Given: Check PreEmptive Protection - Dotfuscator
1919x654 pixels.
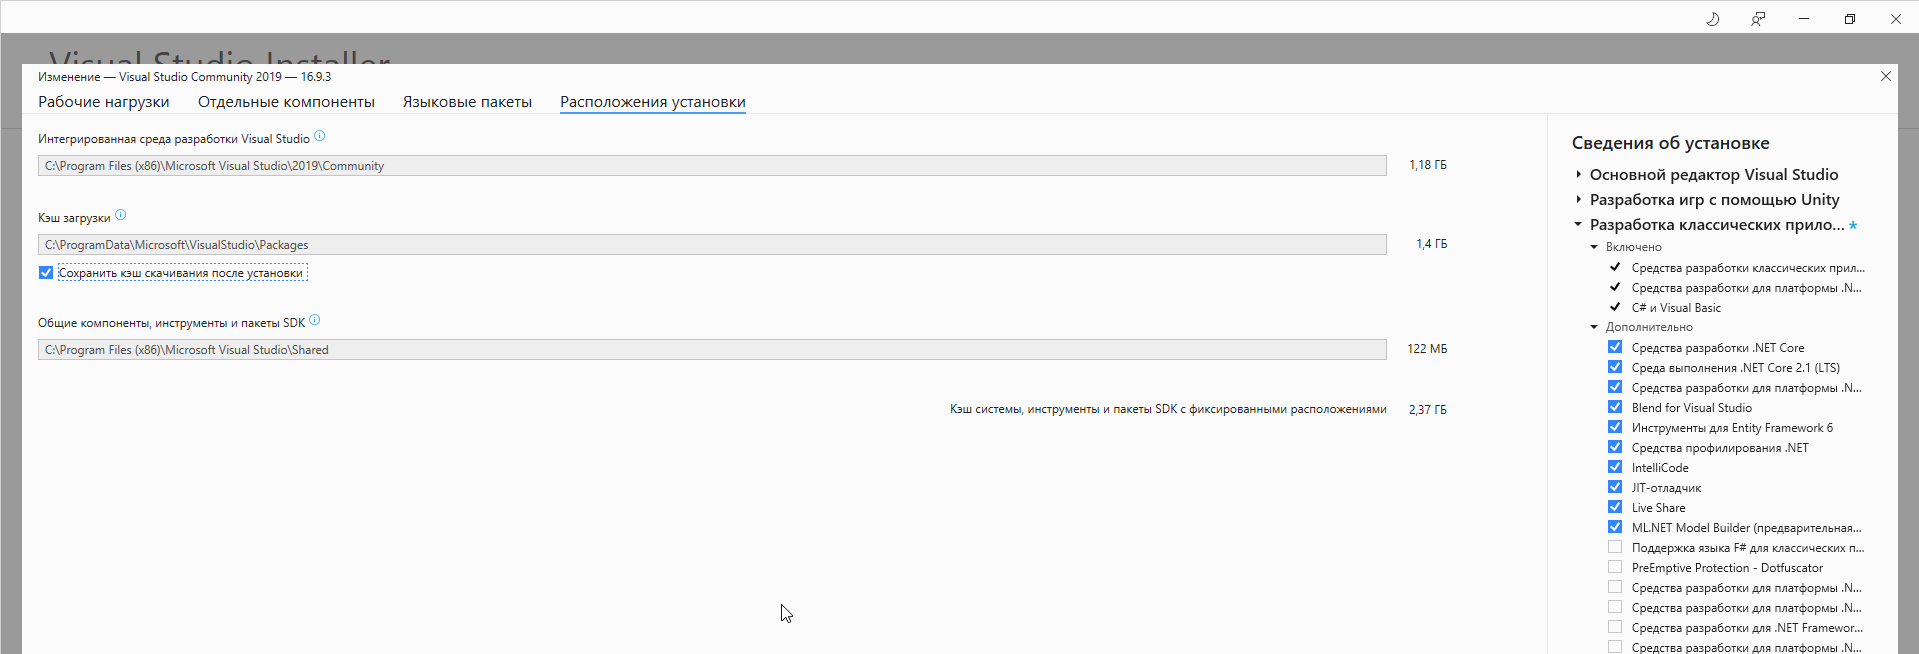Looking at the screenshot, I should 1615,567.
